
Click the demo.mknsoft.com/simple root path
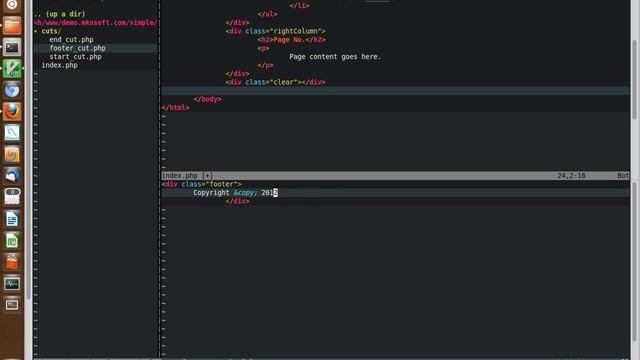(x=96, y=22)
